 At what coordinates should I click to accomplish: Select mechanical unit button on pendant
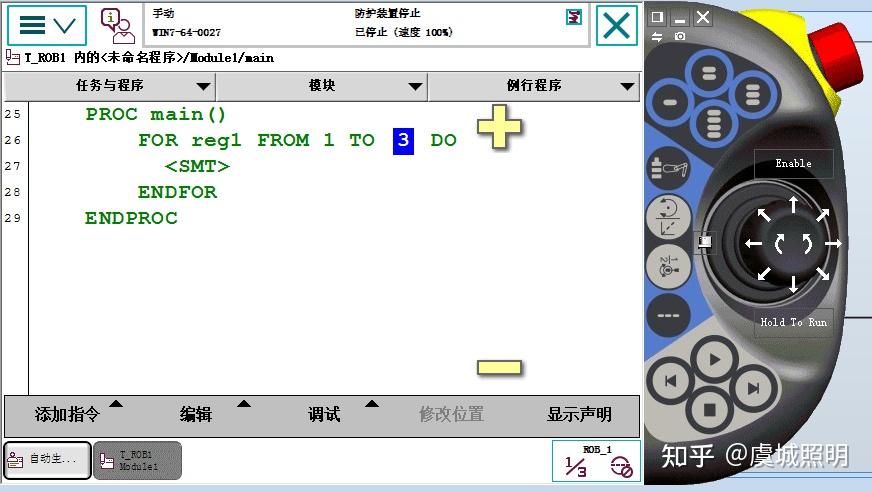(669, 168)
